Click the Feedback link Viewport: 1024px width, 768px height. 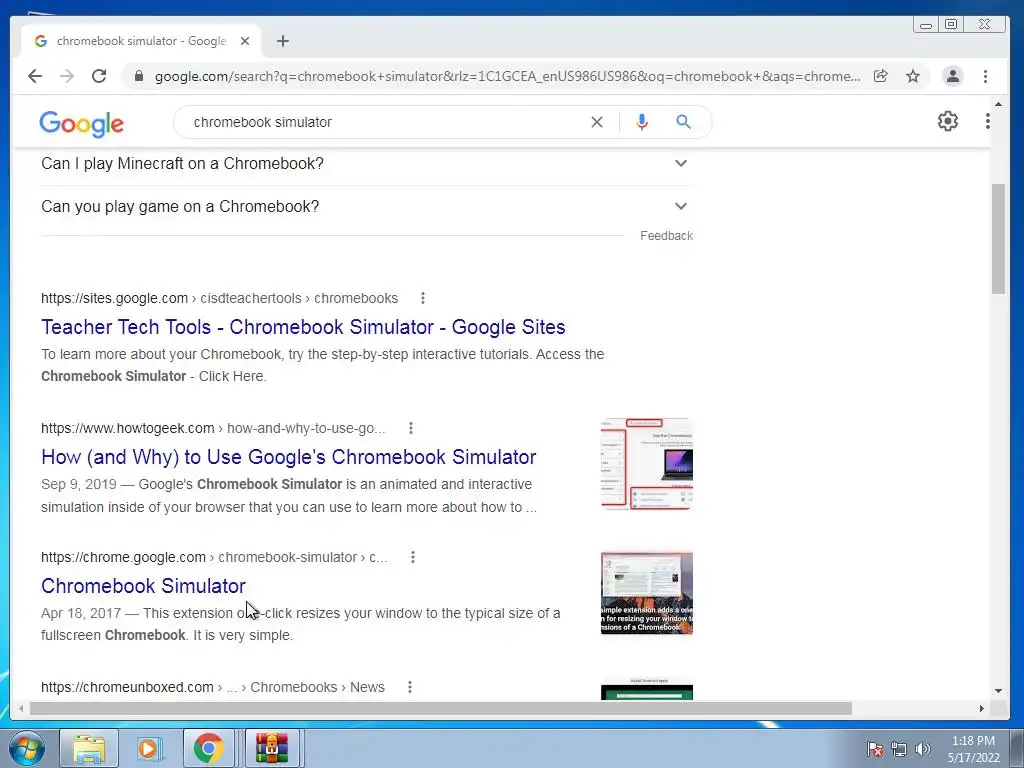pos(666,236)
